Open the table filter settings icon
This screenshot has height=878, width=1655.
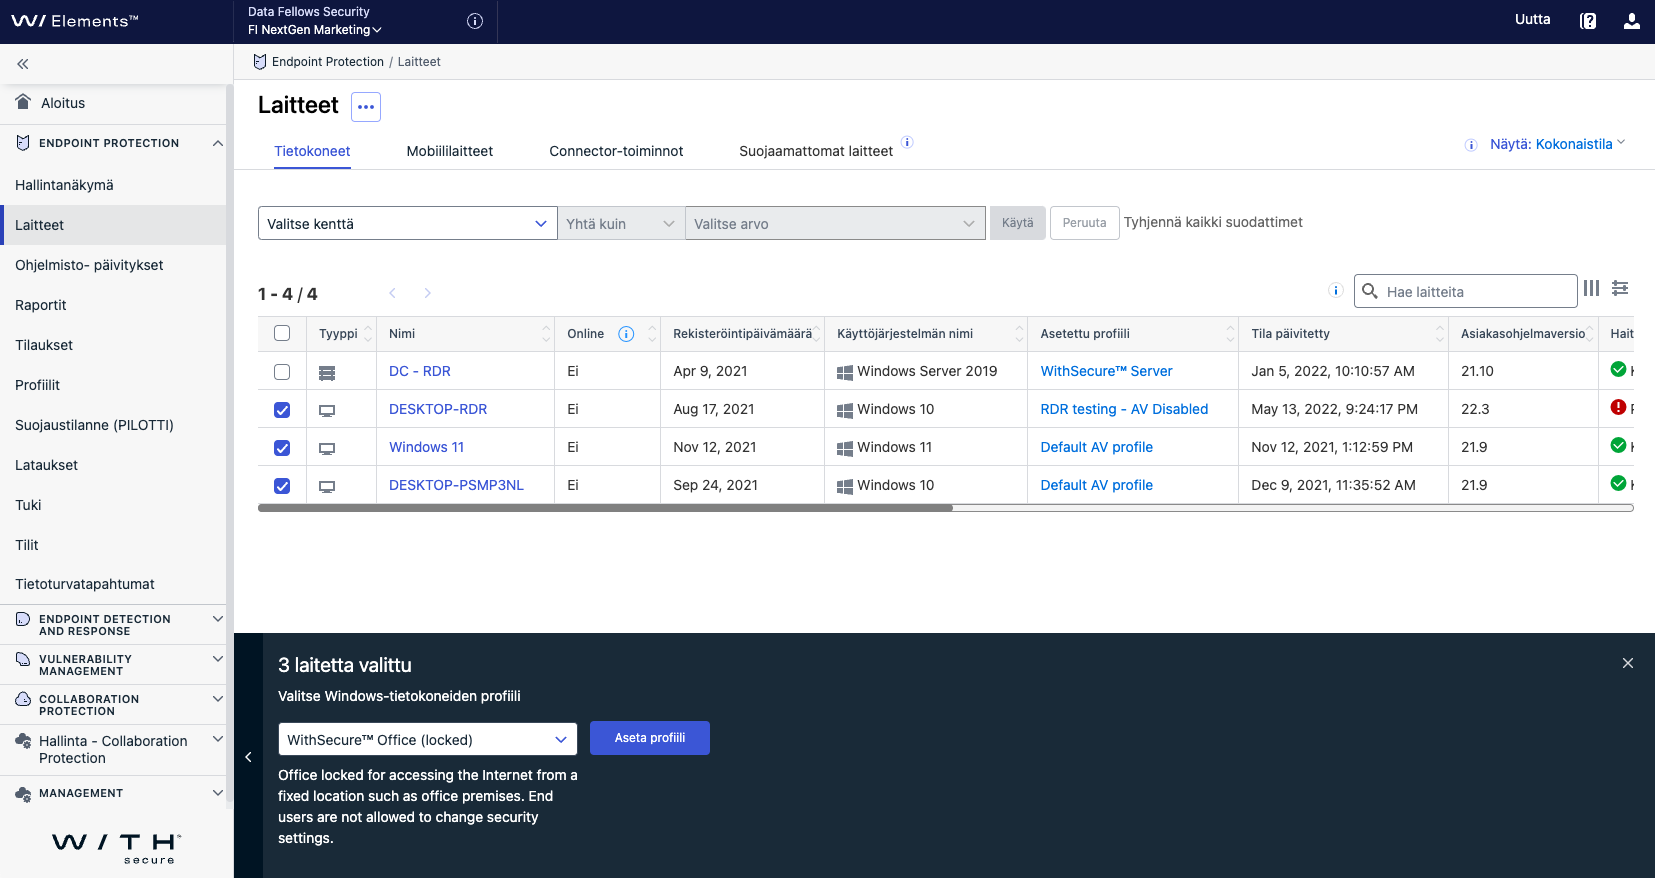pyautogui.click(x=1620, y=288)
